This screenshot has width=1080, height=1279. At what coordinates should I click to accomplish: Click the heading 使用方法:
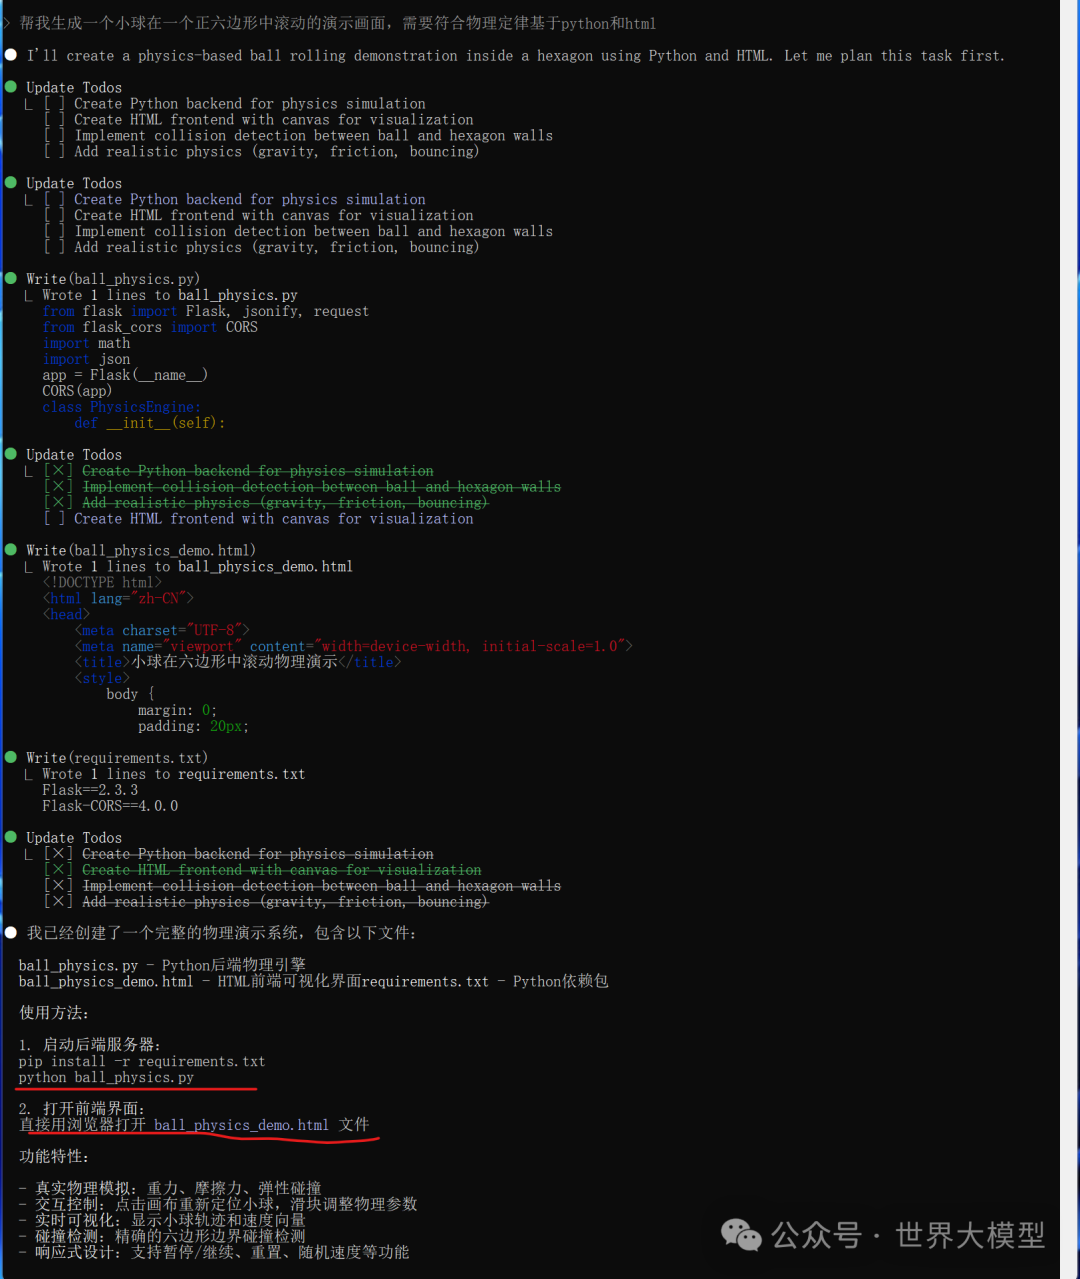(x=54, y=1013)
